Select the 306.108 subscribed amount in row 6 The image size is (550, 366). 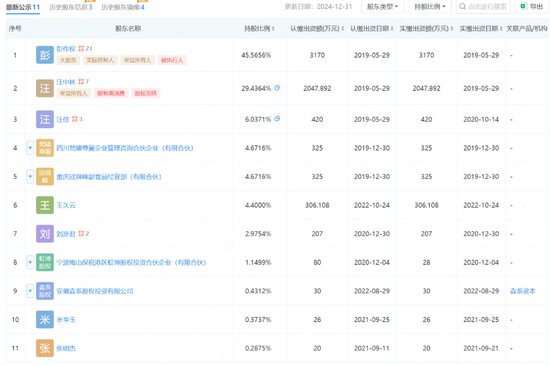point(317,205)
